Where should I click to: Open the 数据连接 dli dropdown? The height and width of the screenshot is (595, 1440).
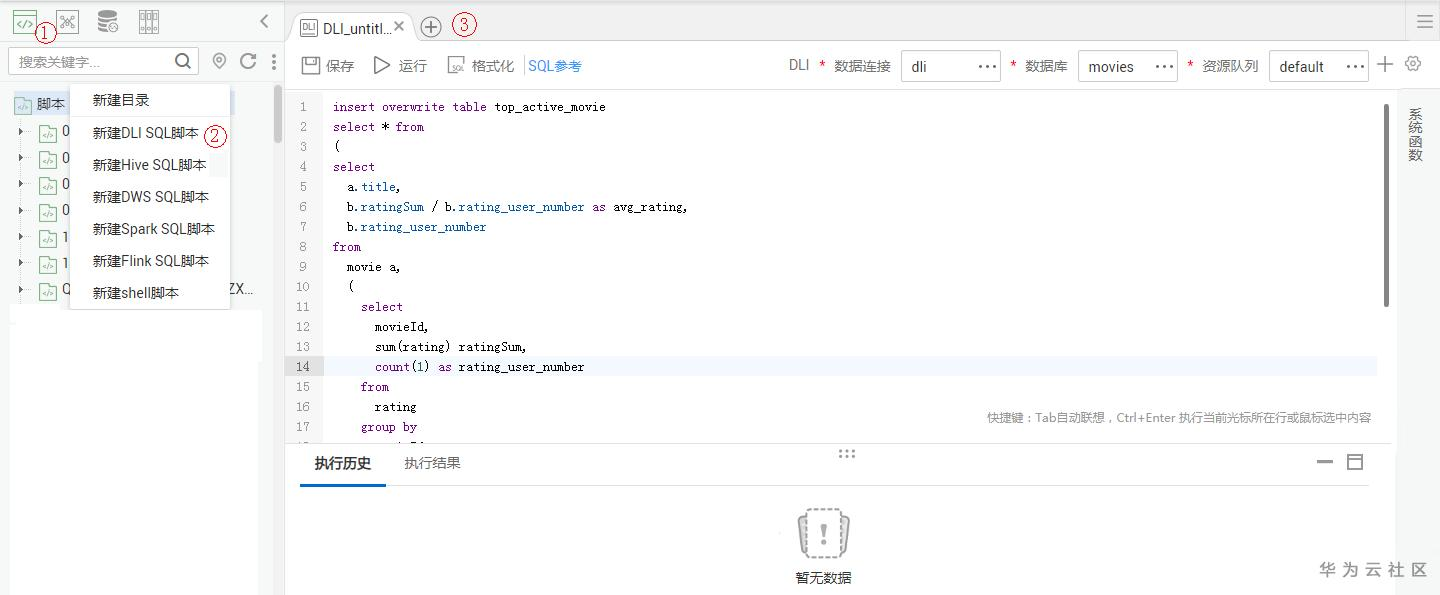click(950, 66)
